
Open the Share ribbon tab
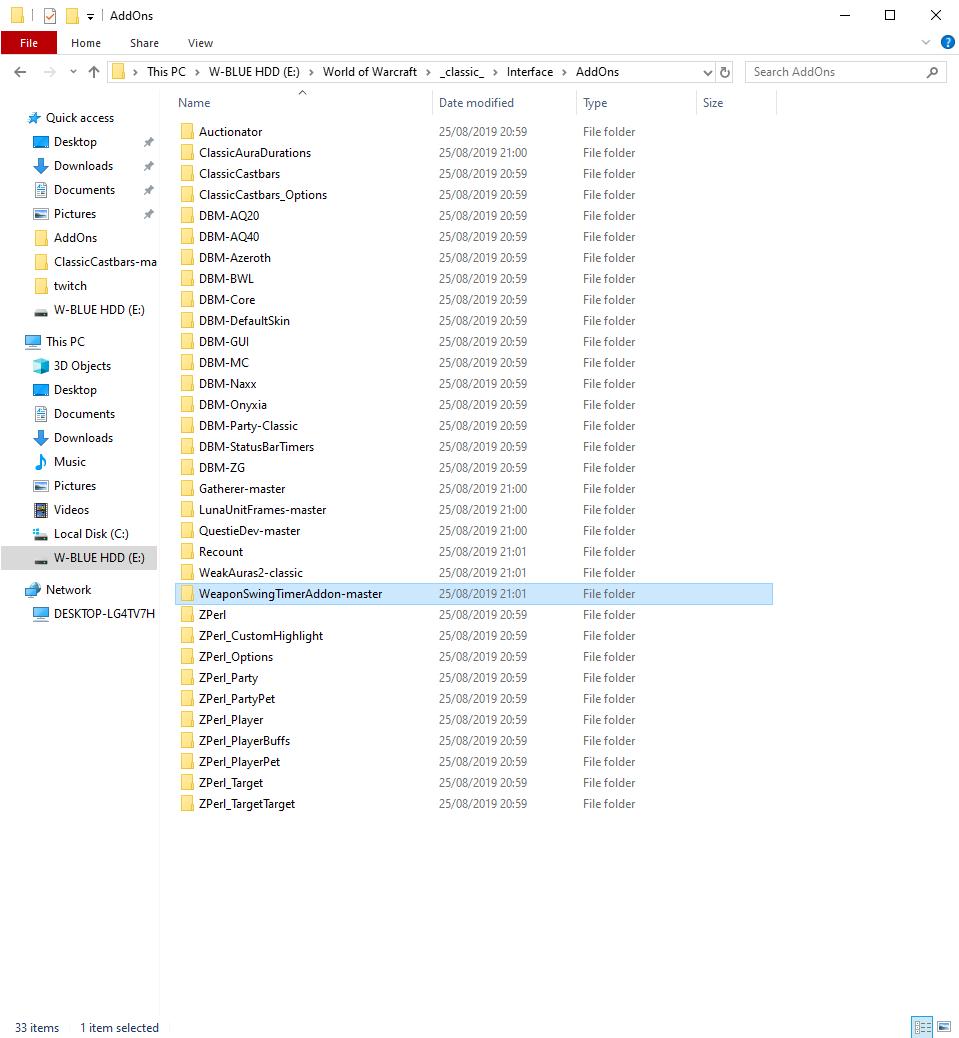(x=144, y=43)
